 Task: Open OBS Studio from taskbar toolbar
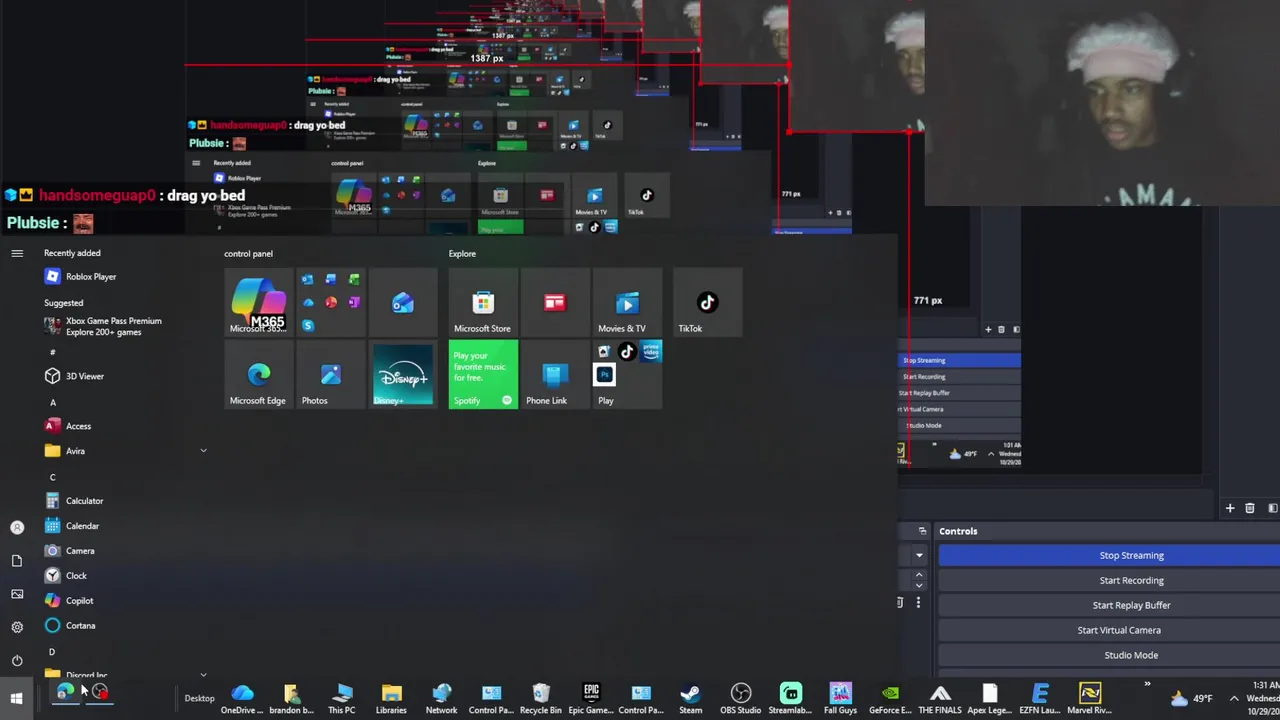[x=741, y=699]
